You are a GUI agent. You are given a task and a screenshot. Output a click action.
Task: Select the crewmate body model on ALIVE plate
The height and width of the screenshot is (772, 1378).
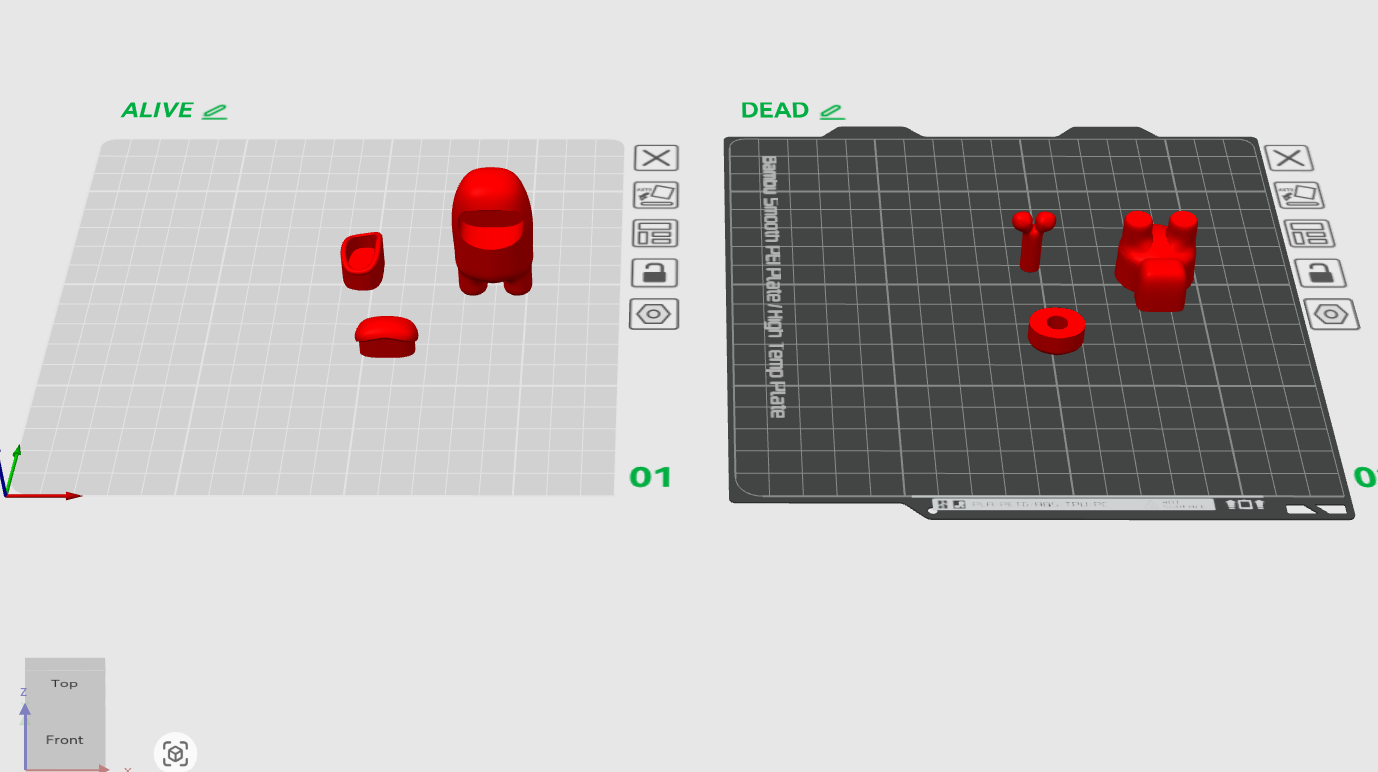tap(492, 231)
